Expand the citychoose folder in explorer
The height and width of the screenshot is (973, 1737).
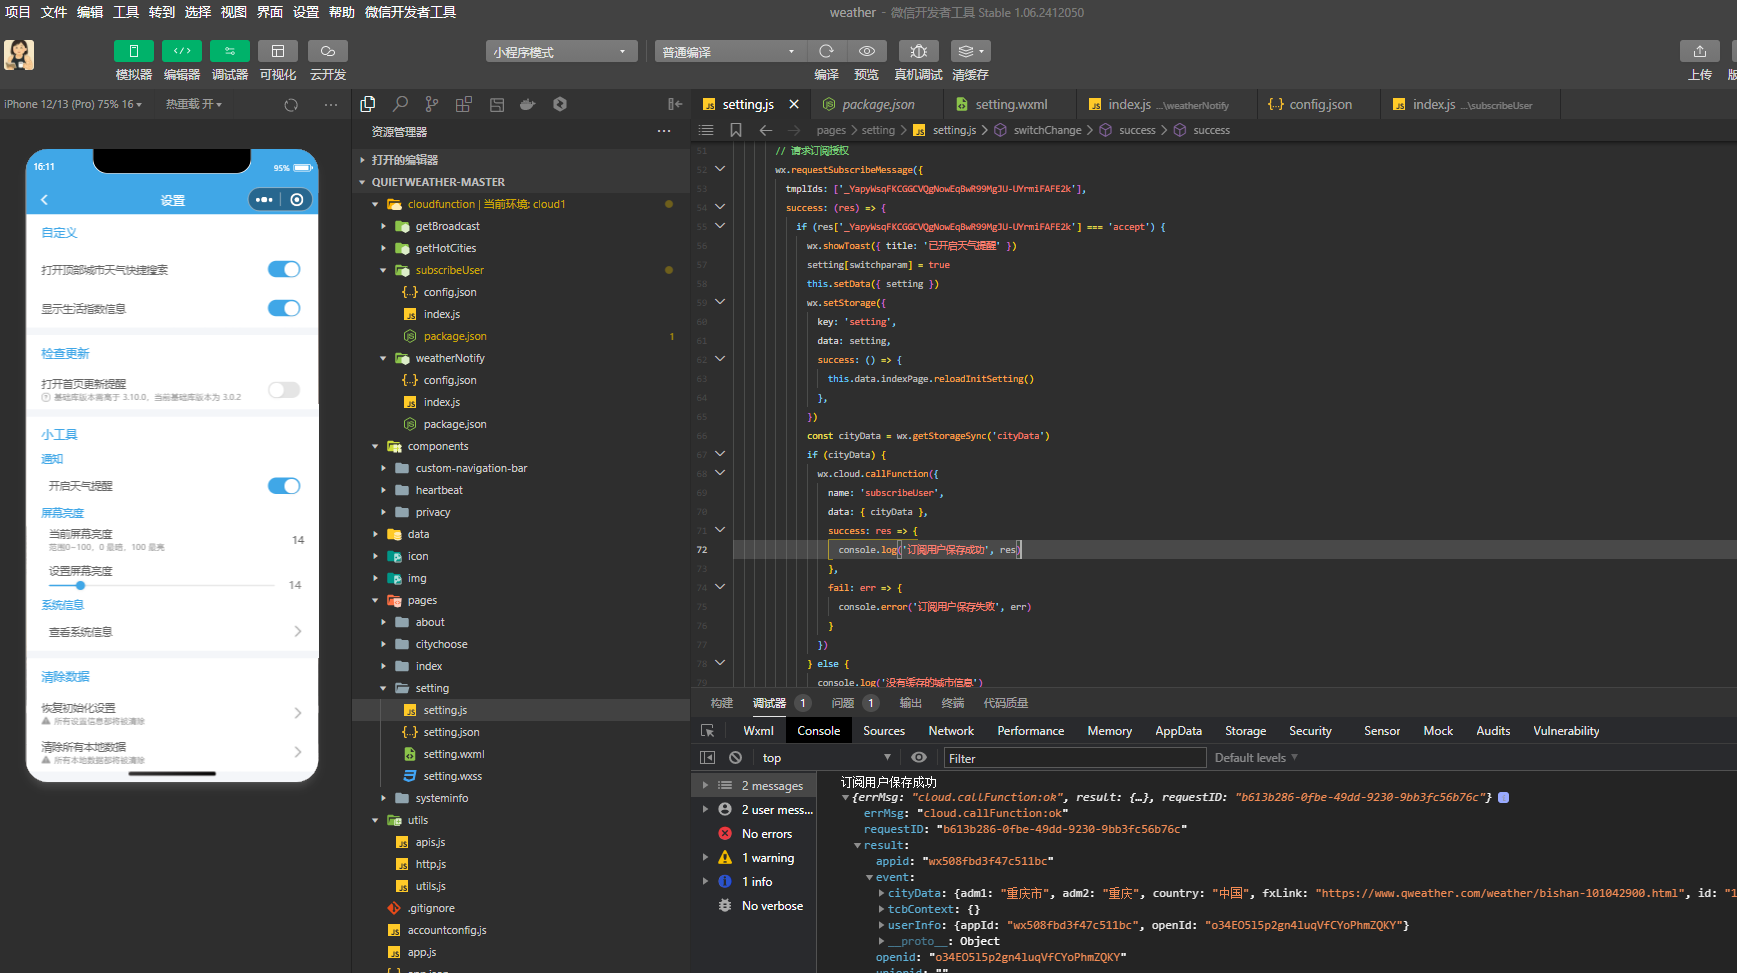(441, 644)
